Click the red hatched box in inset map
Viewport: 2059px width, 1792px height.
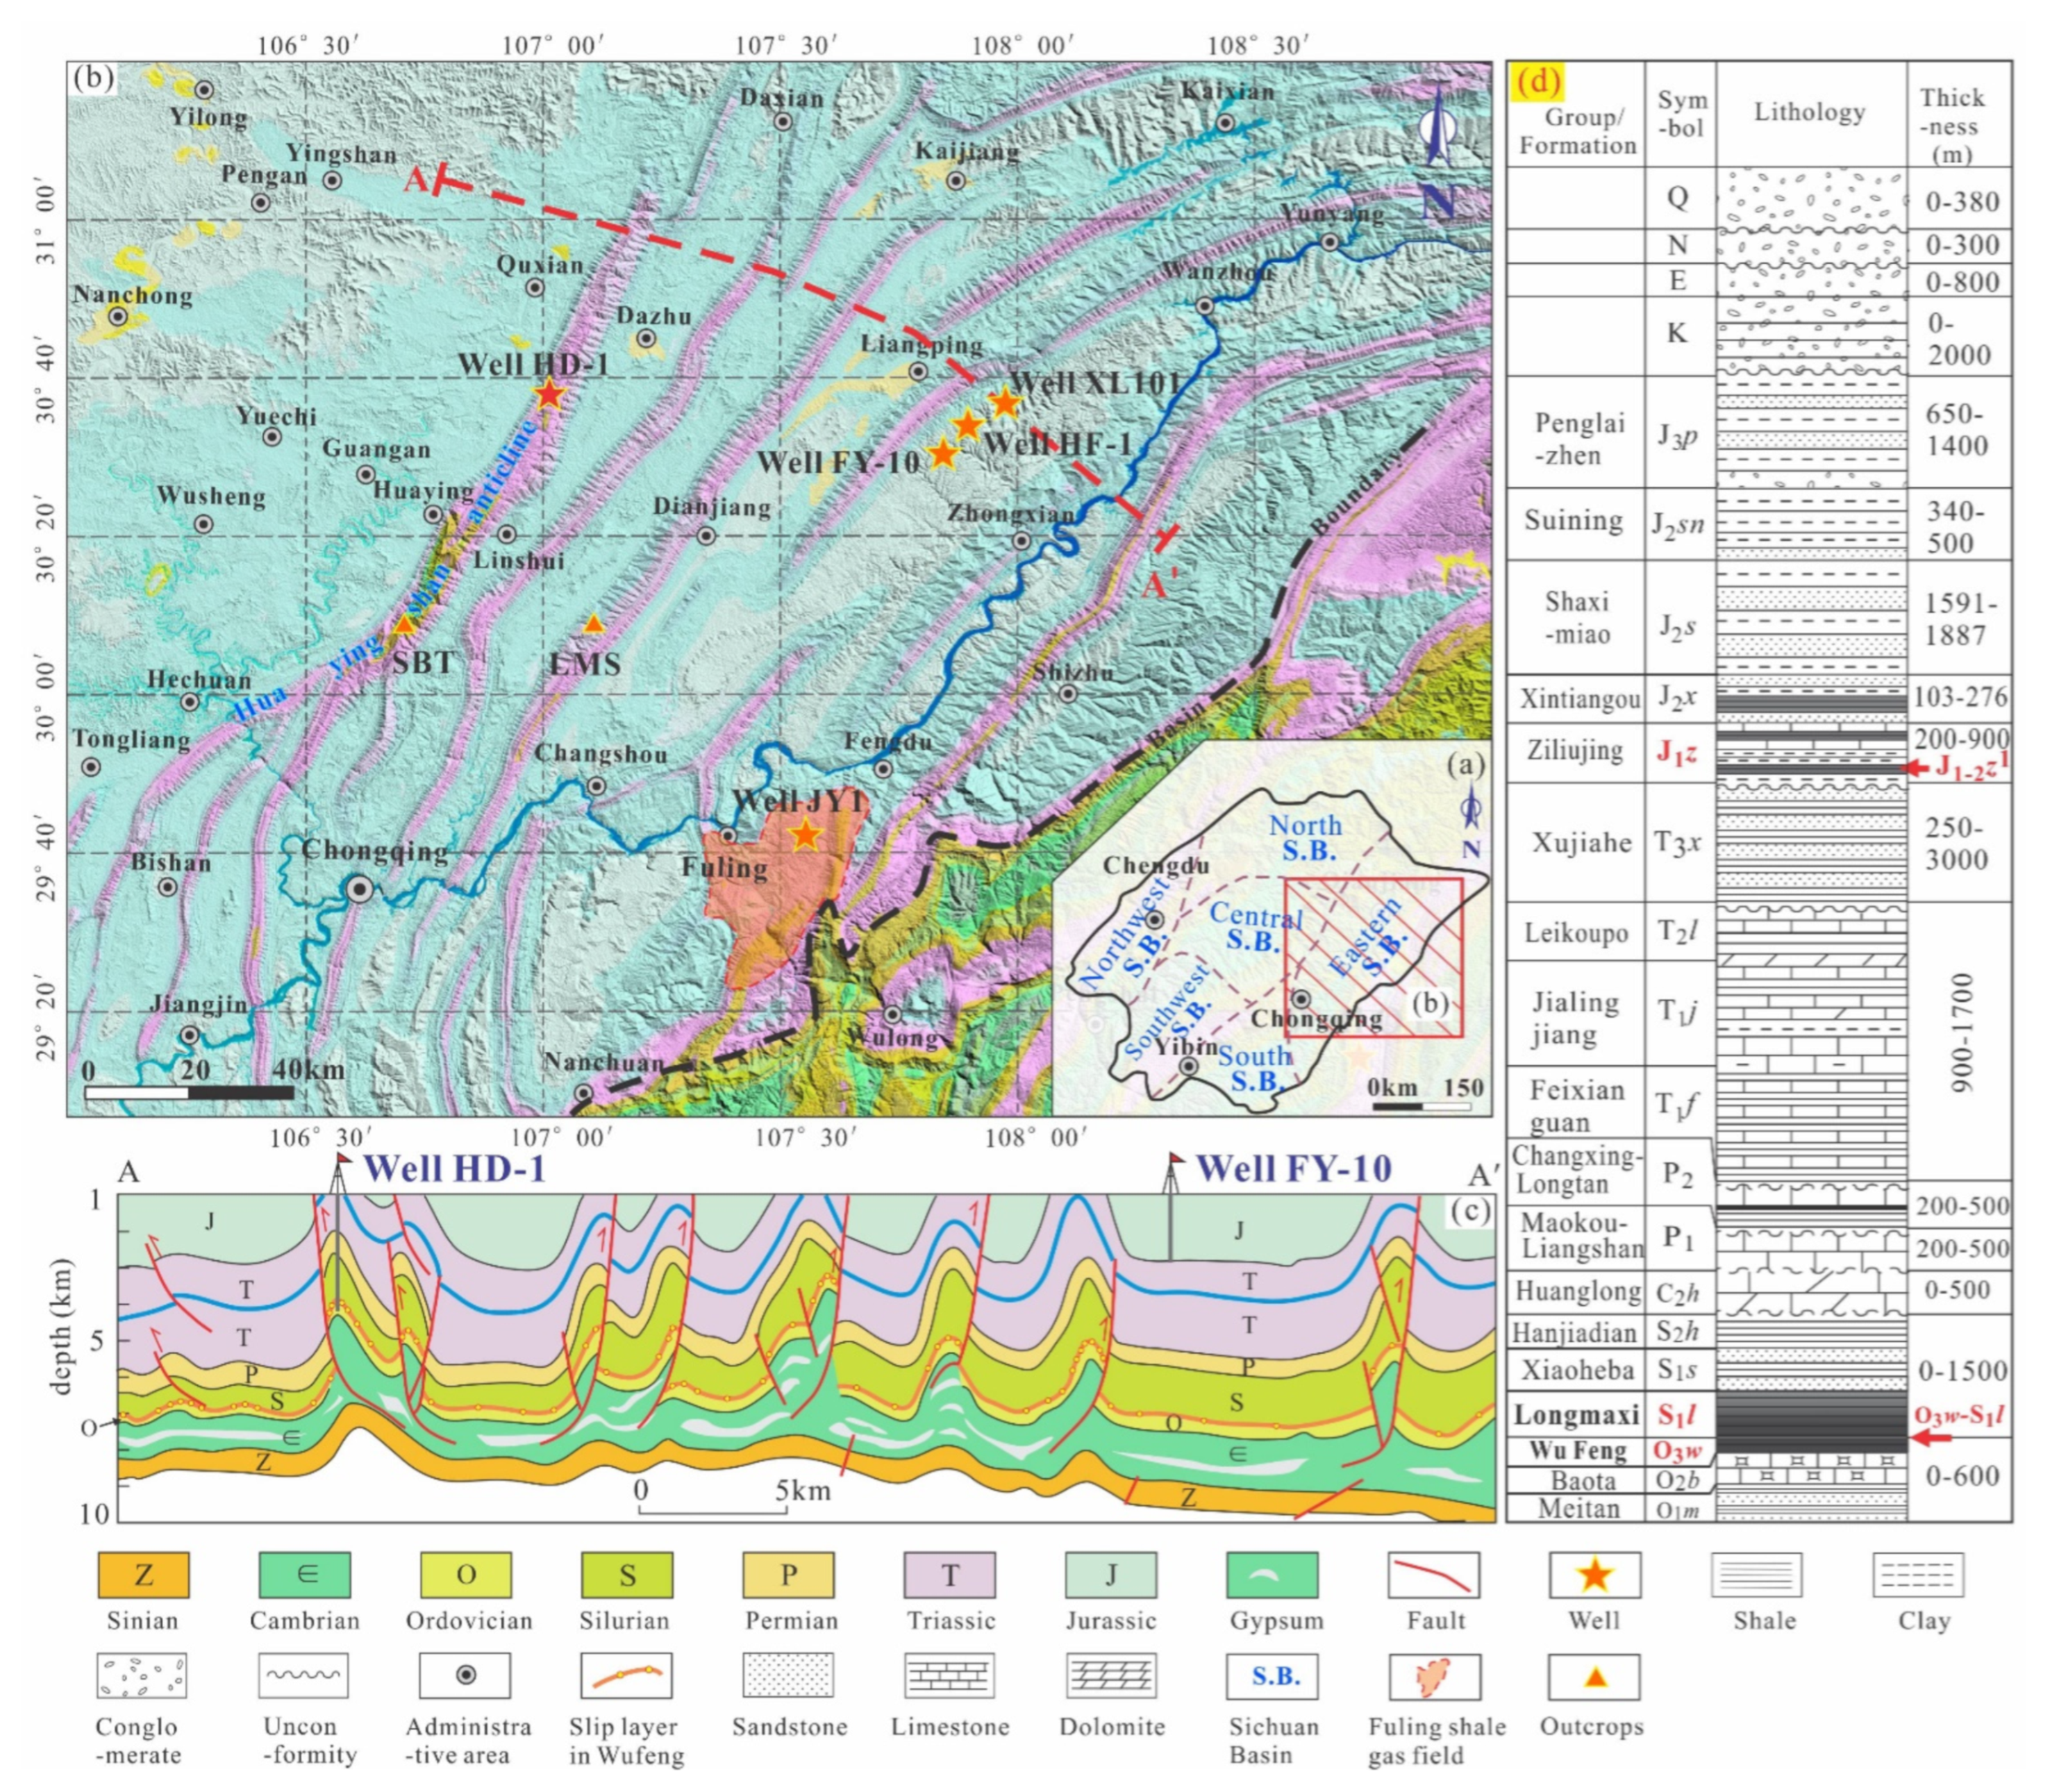1373,957
